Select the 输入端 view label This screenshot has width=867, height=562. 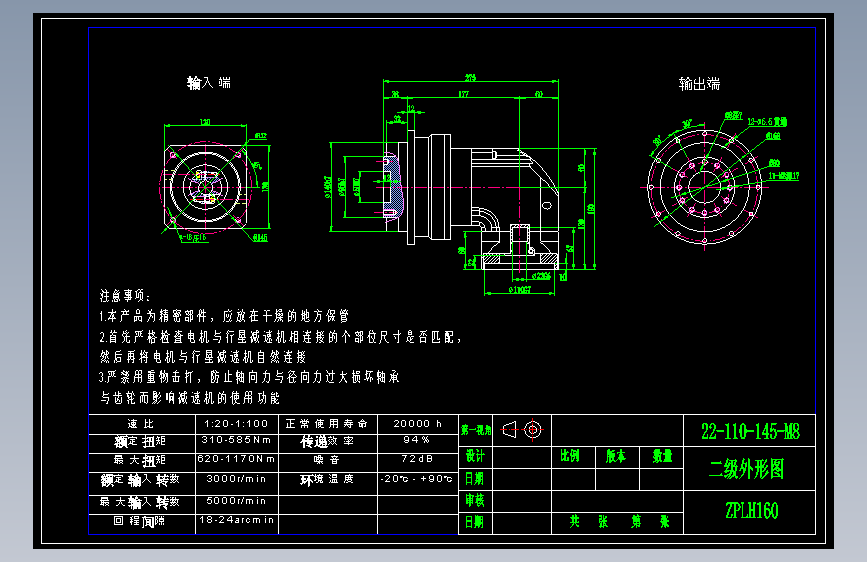(209, 83)
